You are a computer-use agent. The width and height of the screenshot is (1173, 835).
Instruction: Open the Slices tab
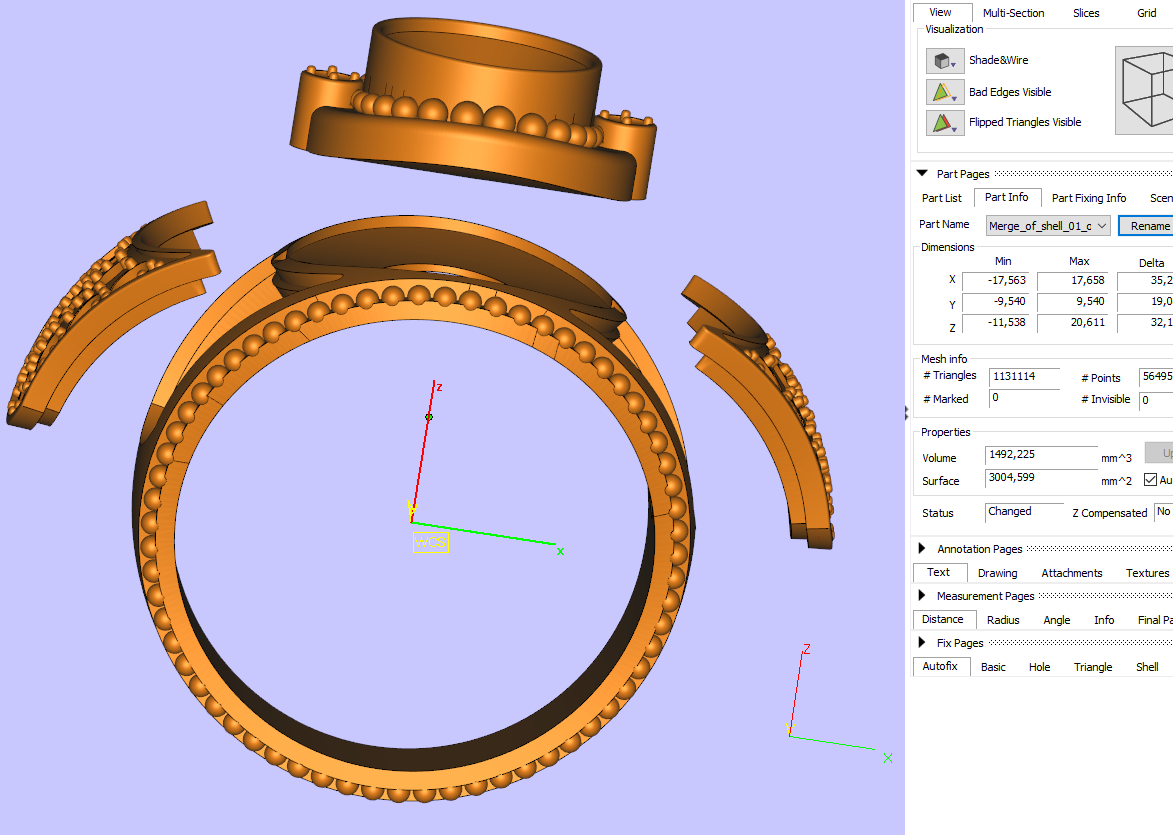[x=1086, y=13]
